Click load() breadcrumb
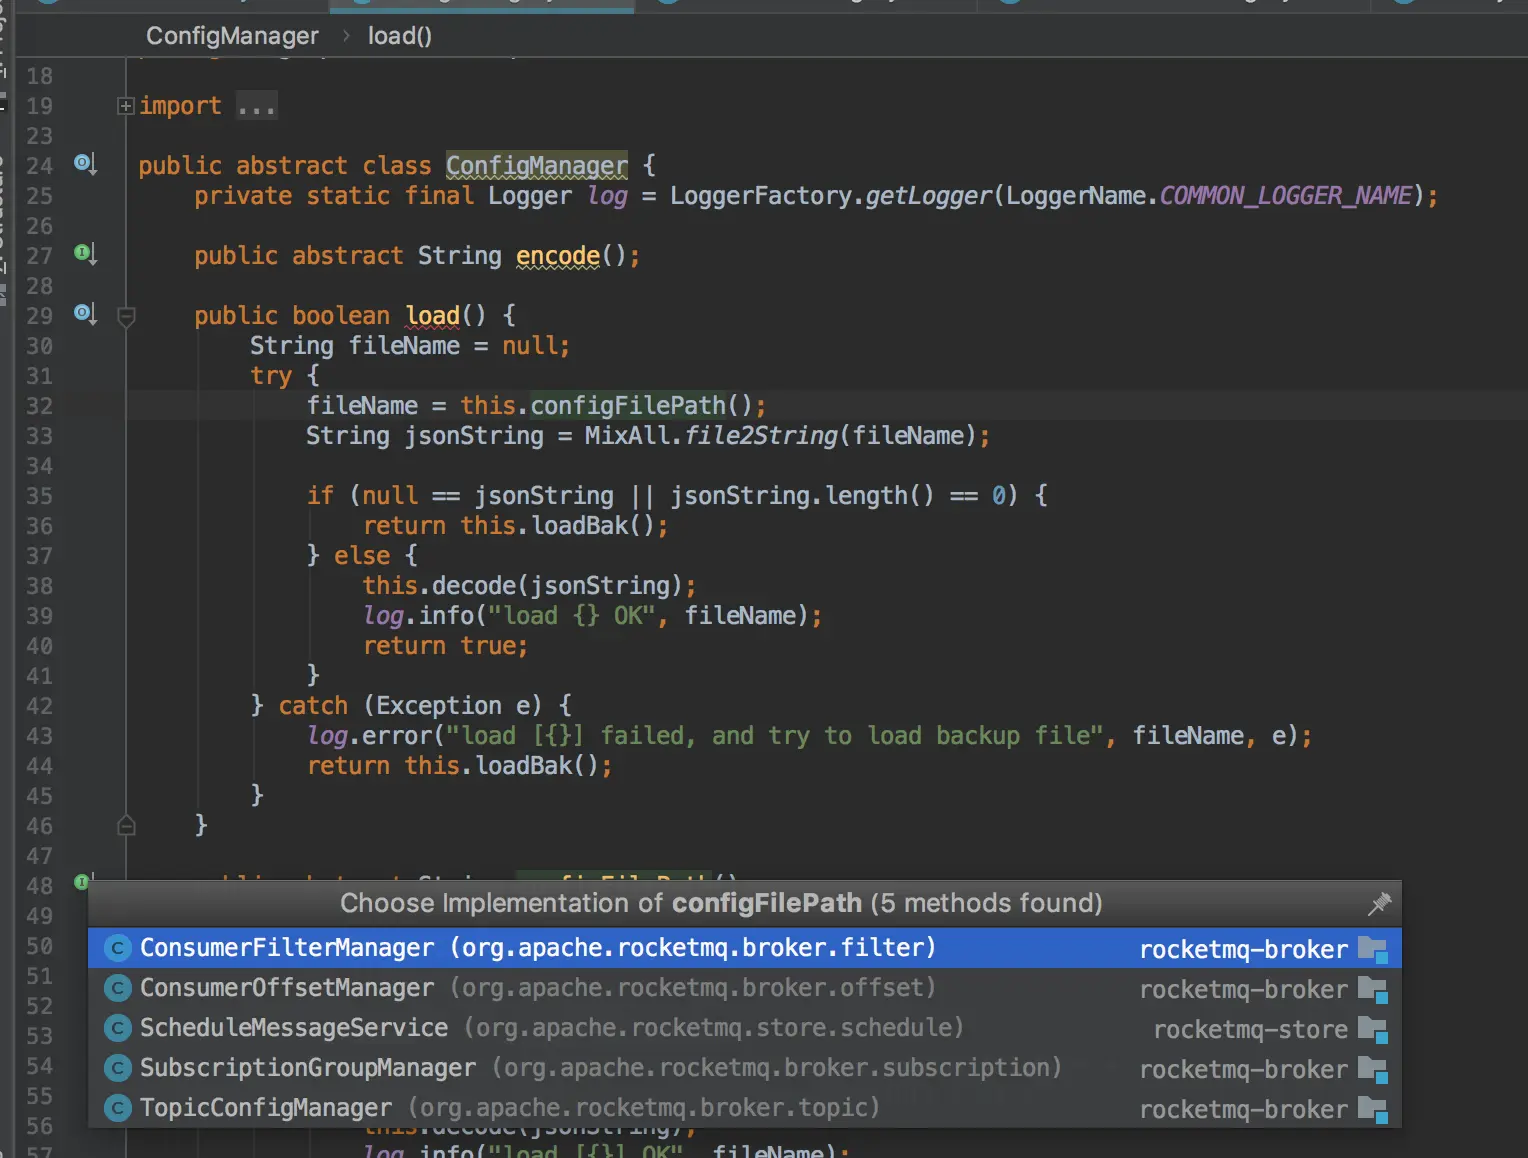The height and width of the screenshot is (1158, 1528). (x=400, y=36)
